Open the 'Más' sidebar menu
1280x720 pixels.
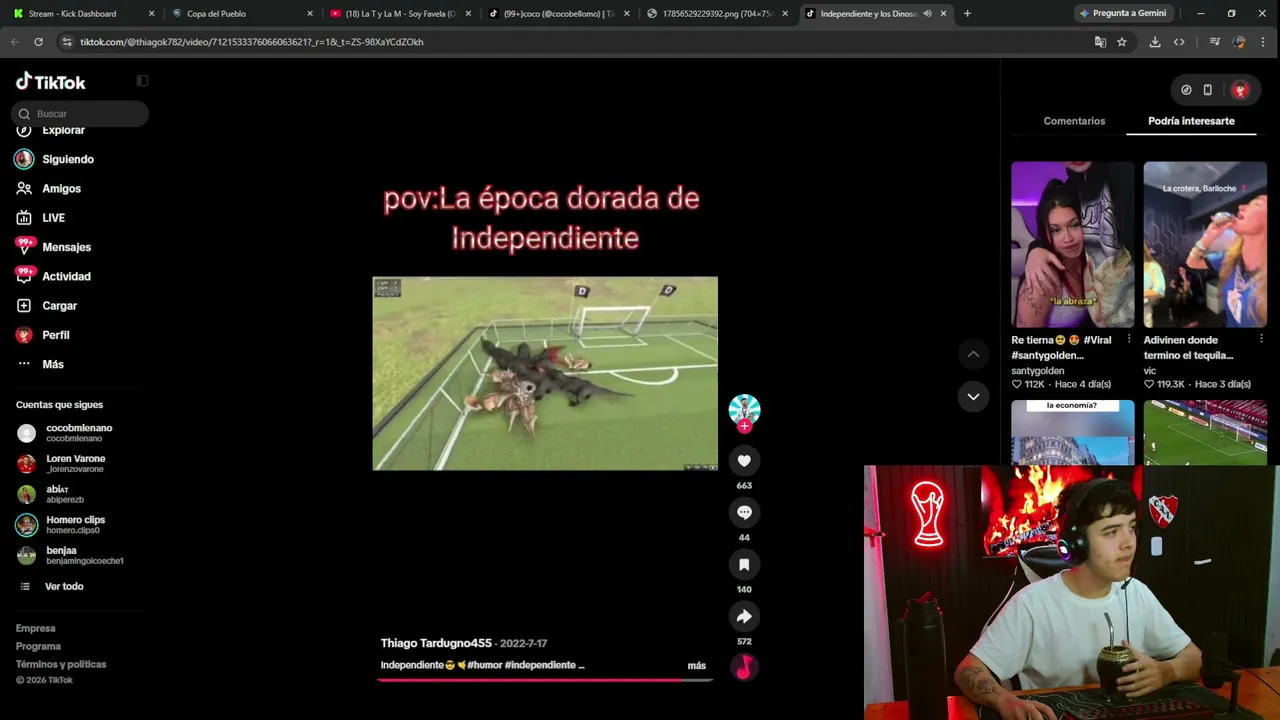[53, 364]
